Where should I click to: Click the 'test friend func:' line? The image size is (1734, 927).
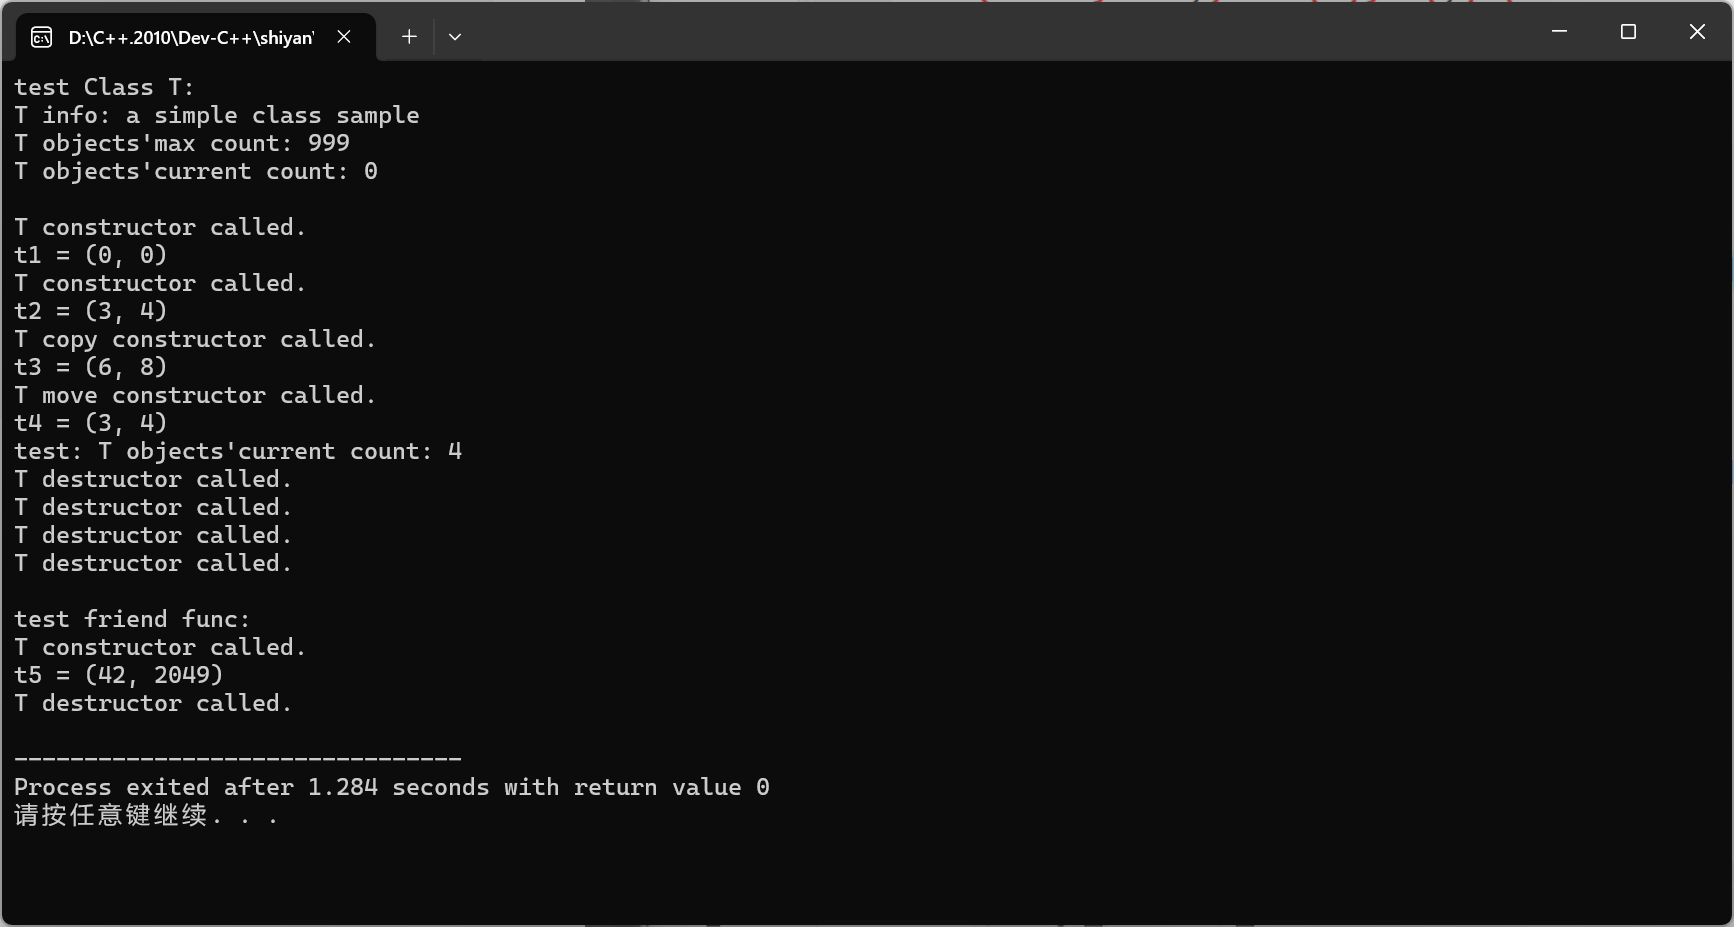pyautogui.click(x=132, y=619)
